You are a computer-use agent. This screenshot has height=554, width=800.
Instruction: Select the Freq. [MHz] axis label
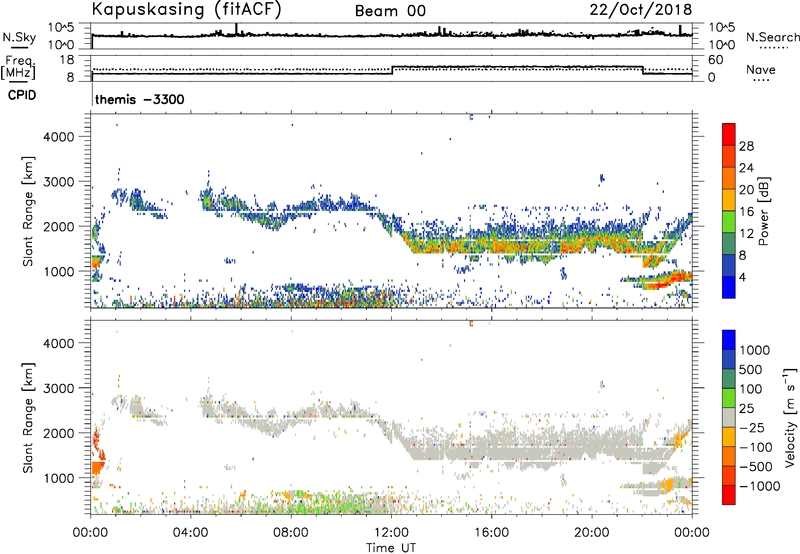pos(19,67)
